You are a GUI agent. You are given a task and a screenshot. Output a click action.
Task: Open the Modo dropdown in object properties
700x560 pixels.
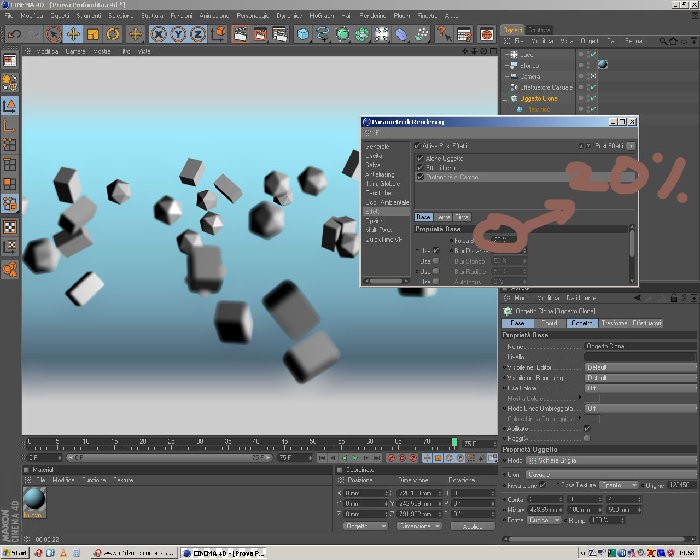[x=611, y=460]
